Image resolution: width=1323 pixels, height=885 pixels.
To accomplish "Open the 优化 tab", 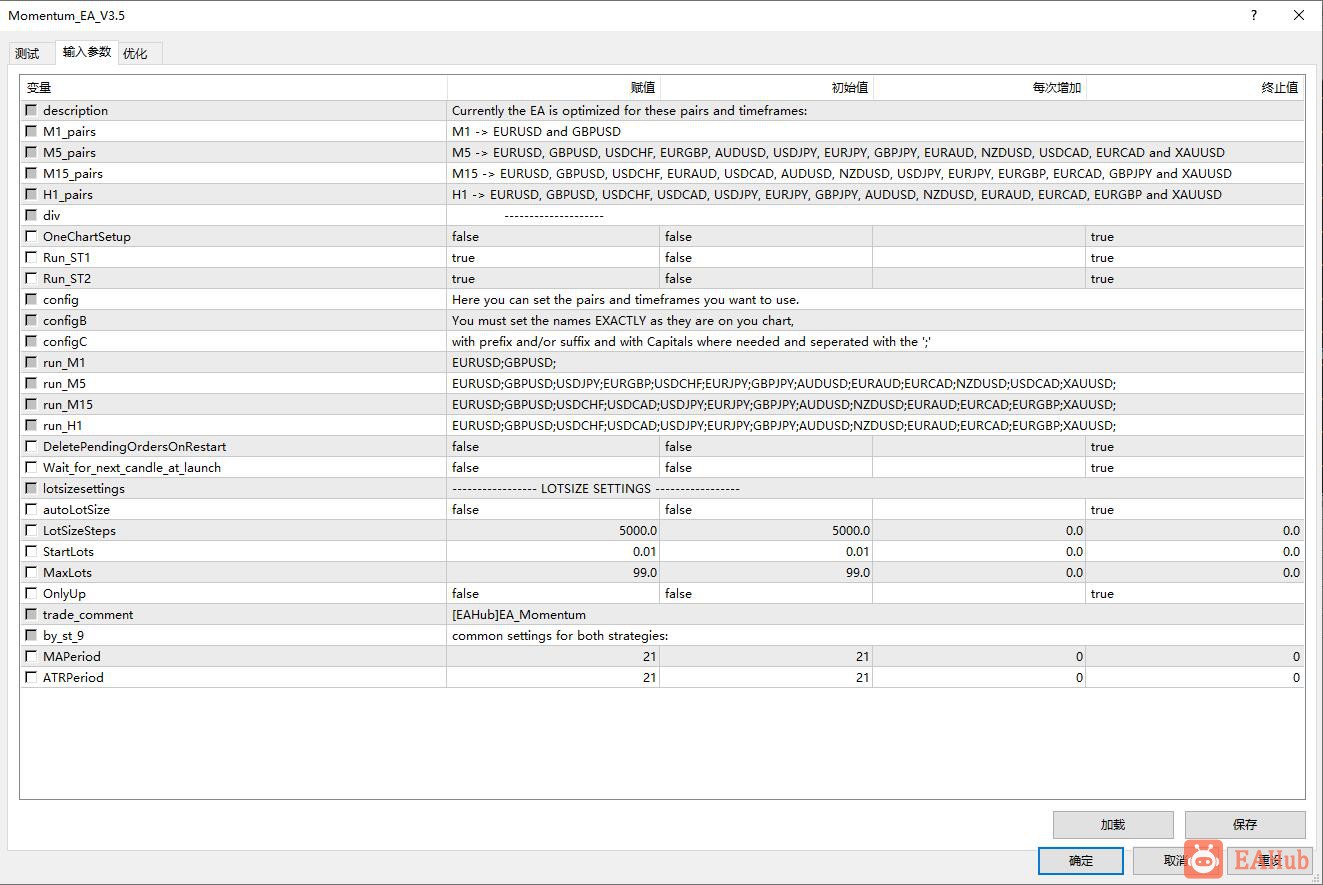I will tap(135, 53).
